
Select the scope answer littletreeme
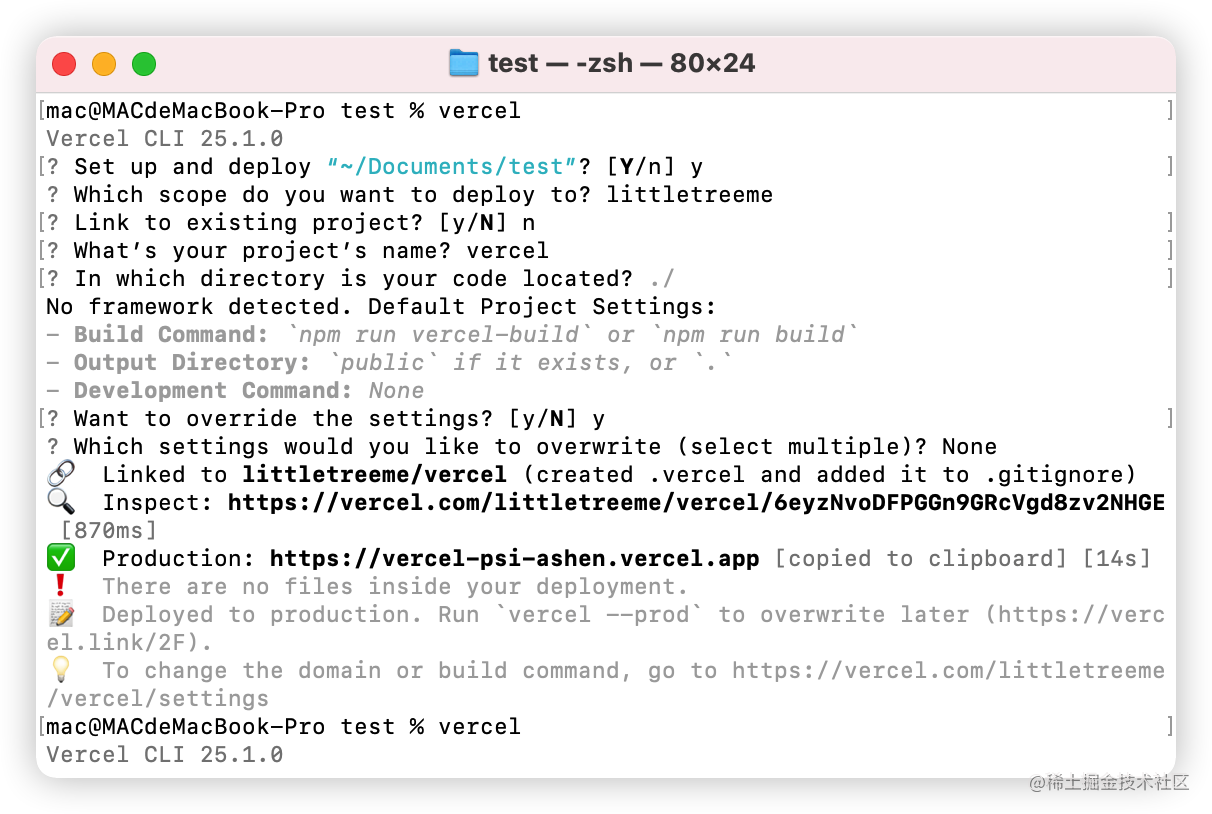690,194
